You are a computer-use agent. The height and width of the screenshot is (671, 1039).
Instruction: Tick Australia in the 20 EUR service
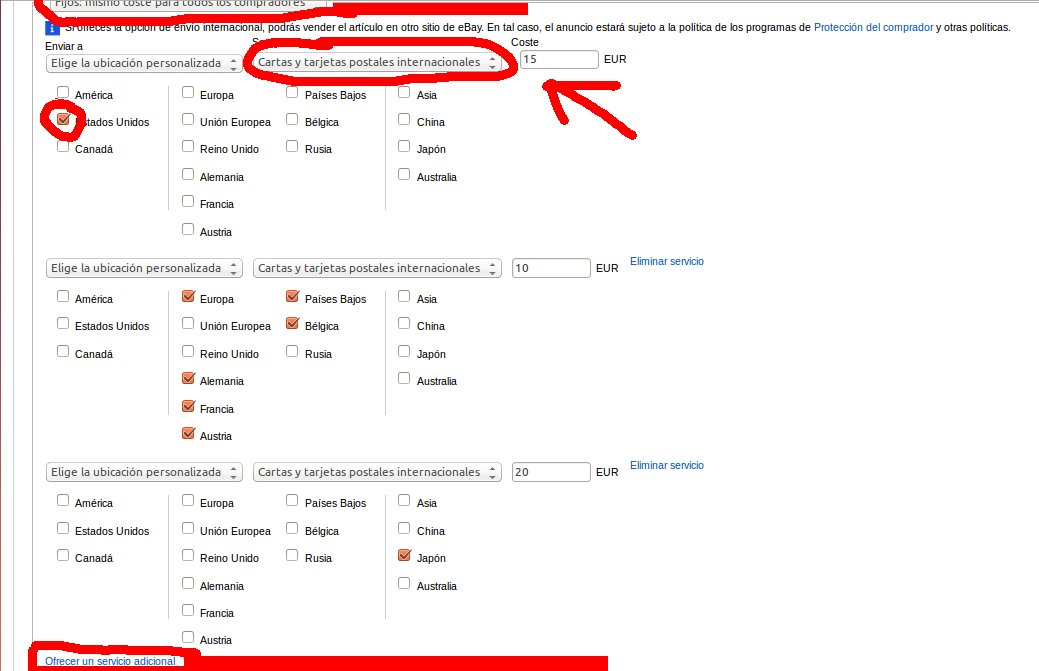(404, 585)
